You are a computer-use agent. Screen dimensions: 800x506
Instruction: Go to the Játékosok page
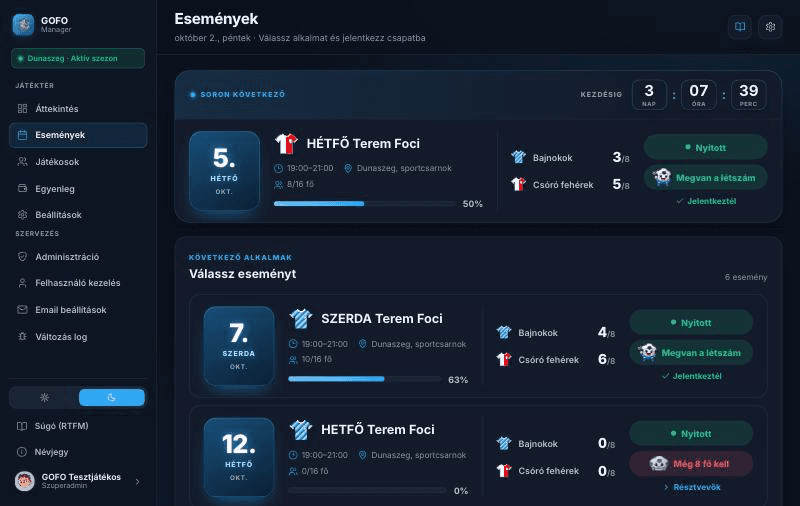click(x=78, y=162)
